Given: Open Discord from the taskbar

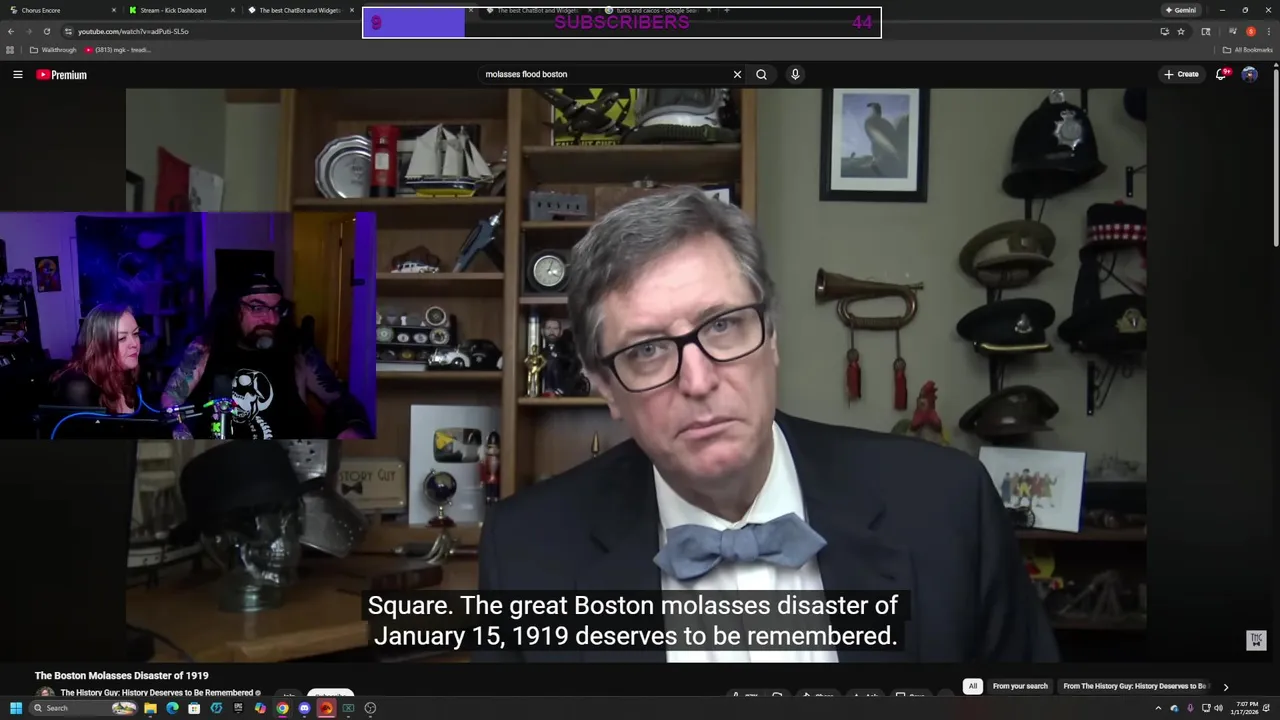Looking at the screenshot, I should (x=304, y=708).
